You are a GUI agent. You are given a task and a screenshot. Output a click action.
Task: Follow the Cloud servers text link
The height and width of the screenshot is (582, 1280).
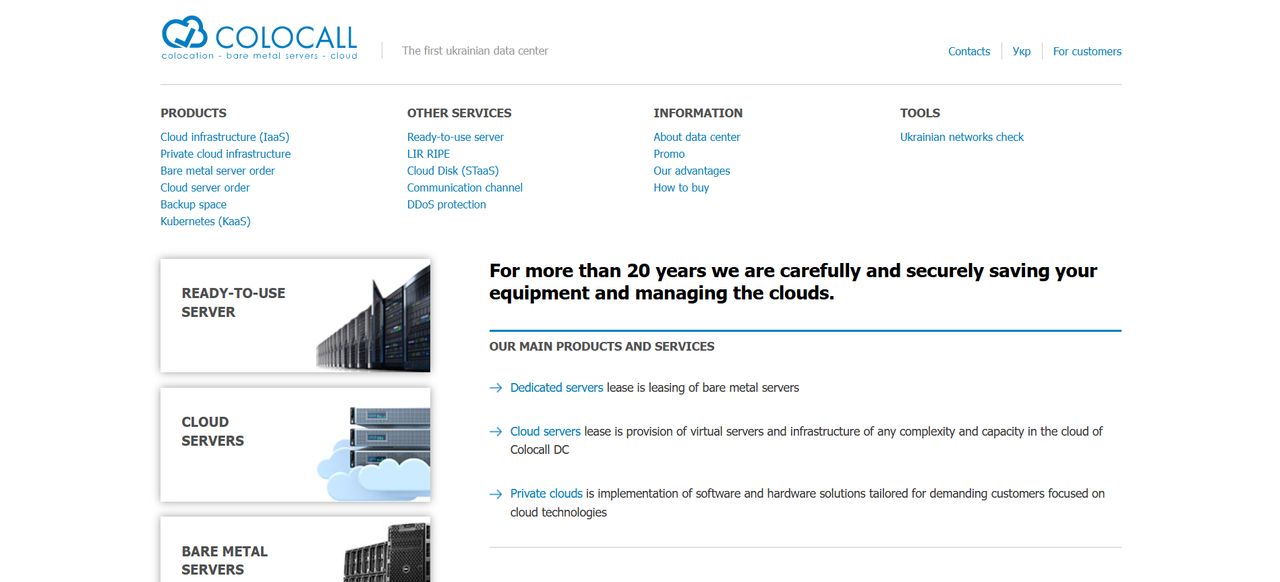[x=545, y=432]
